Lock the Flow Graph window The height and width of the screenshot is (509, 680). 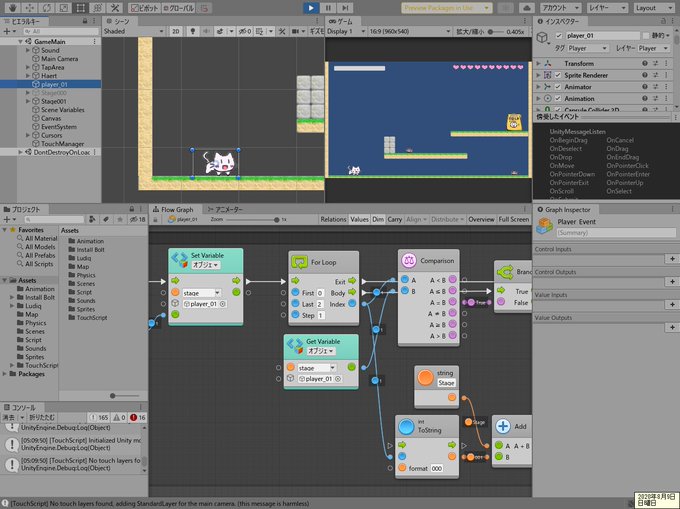tap(155, 220)
